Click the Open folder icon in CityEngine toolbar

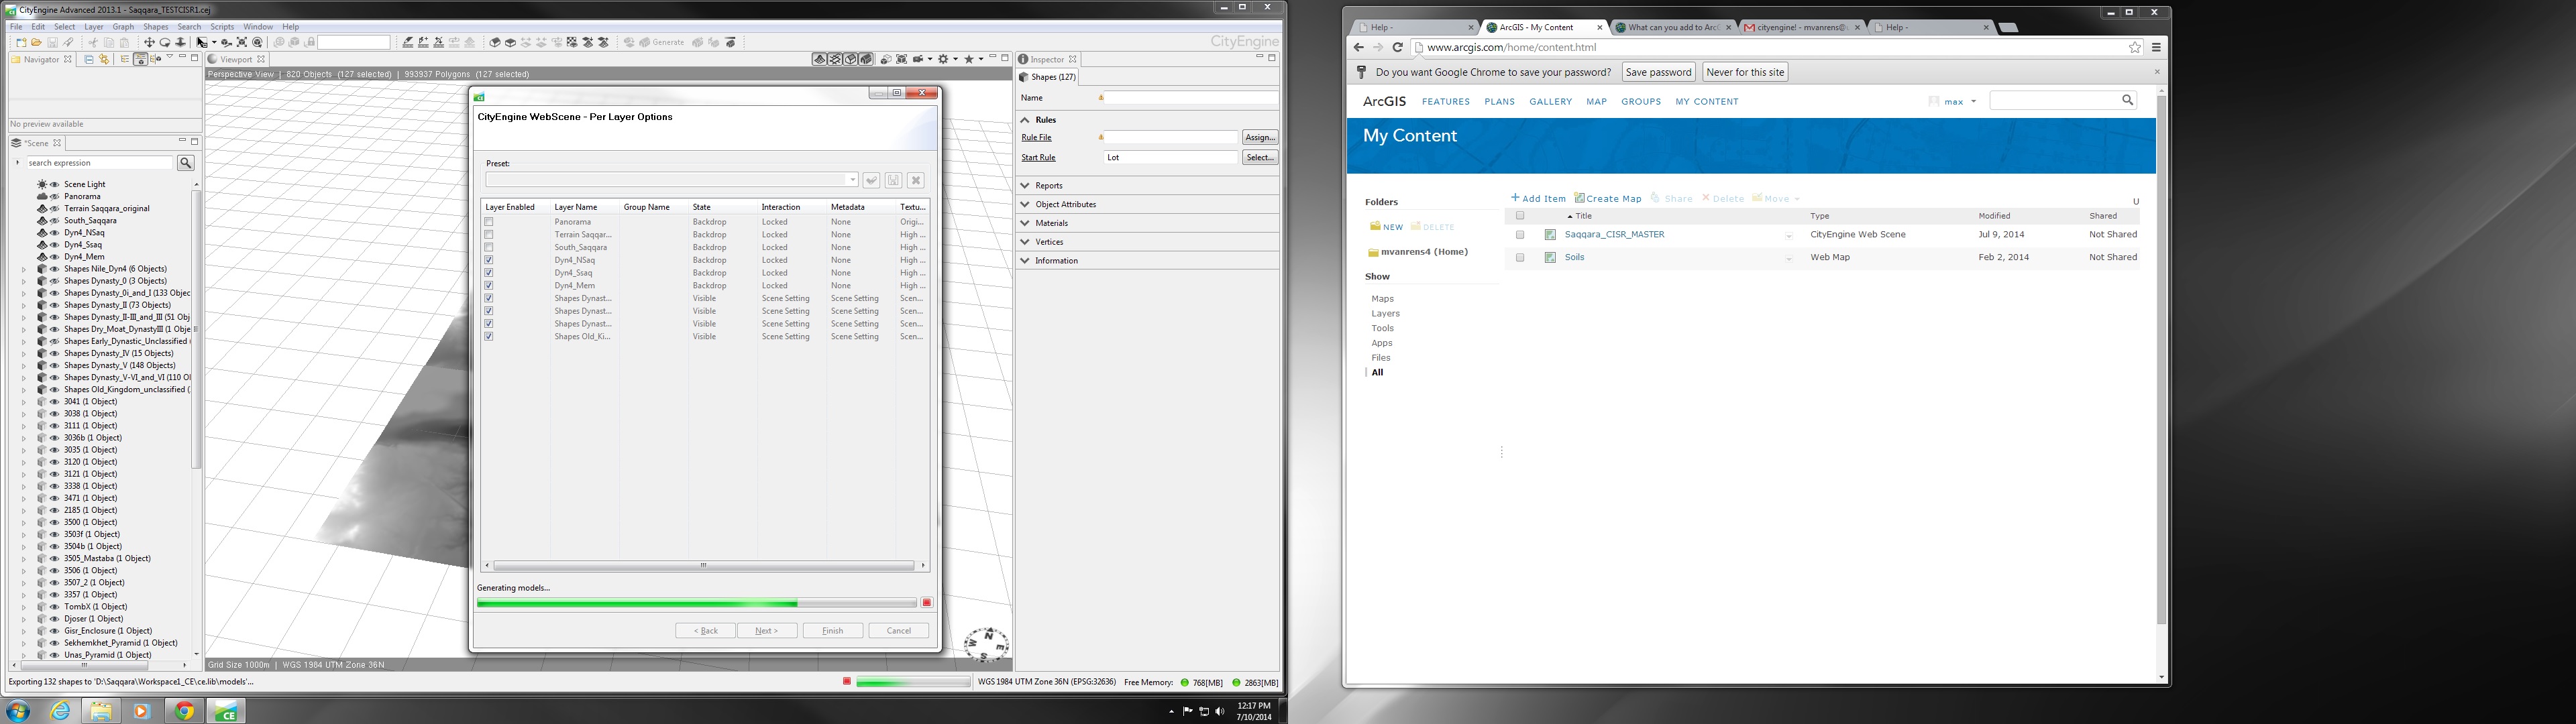(x=36, y=43)
